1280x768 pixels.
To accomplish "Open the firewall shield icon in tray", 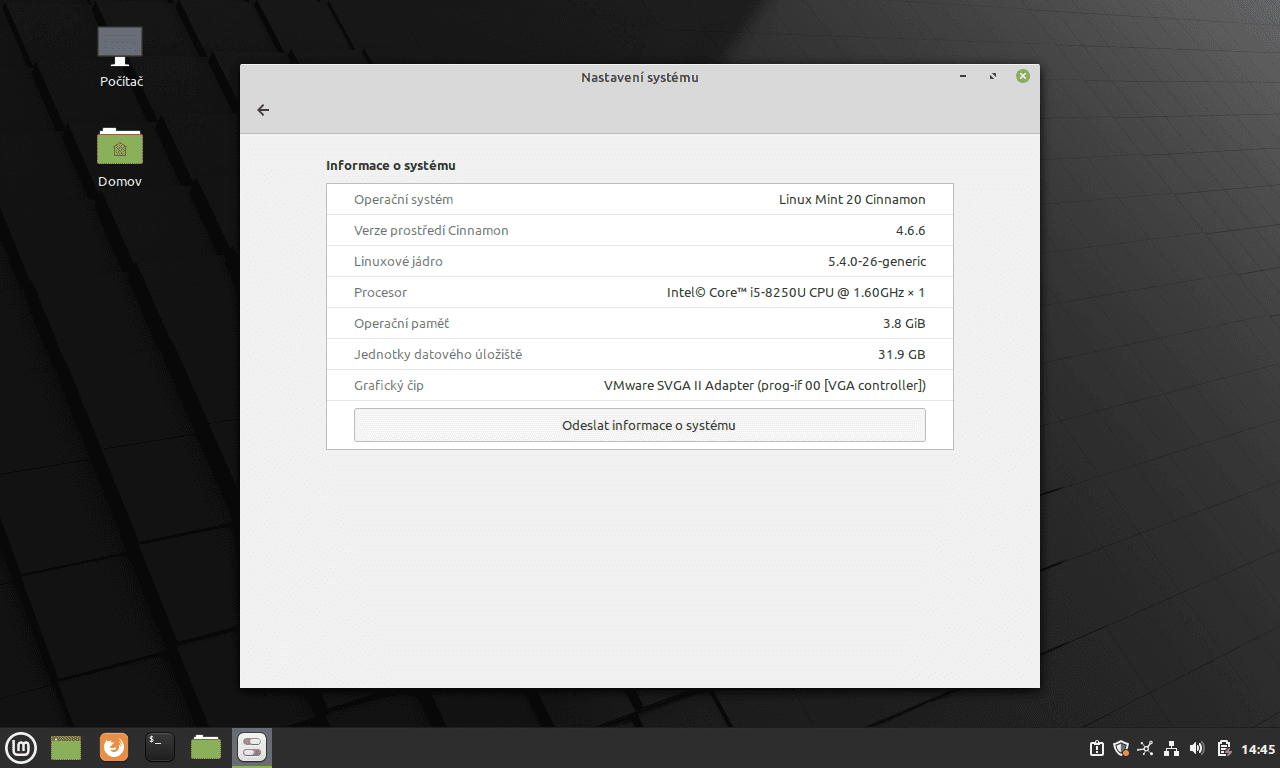I will [1121, 747].
